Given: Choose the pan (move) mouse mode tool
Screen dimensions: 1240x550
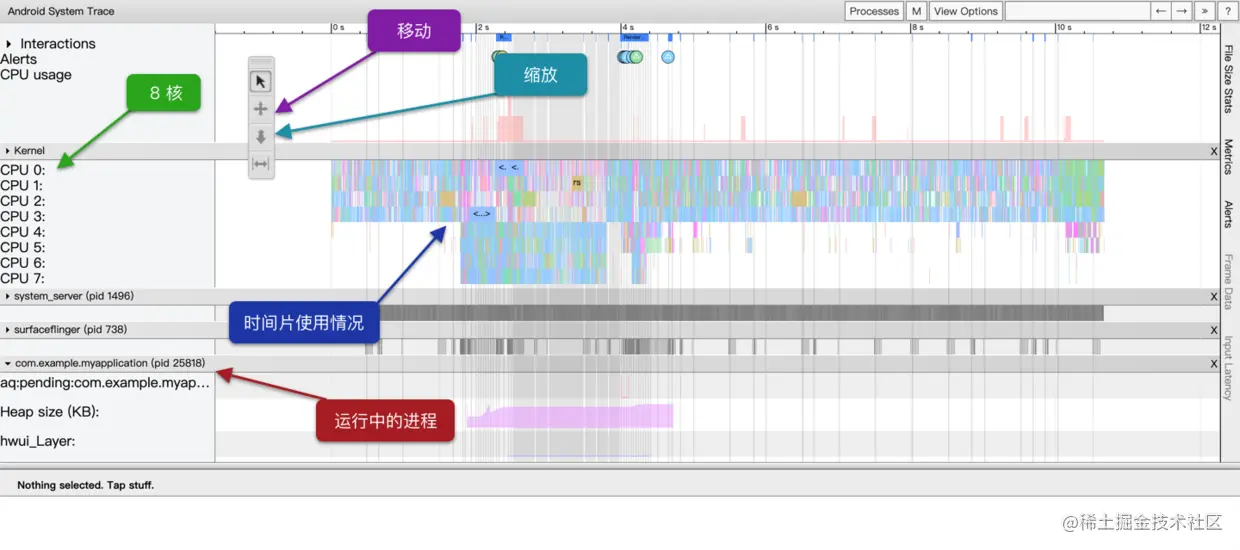Looking at the screenshot, I should (x=261, y=109).
